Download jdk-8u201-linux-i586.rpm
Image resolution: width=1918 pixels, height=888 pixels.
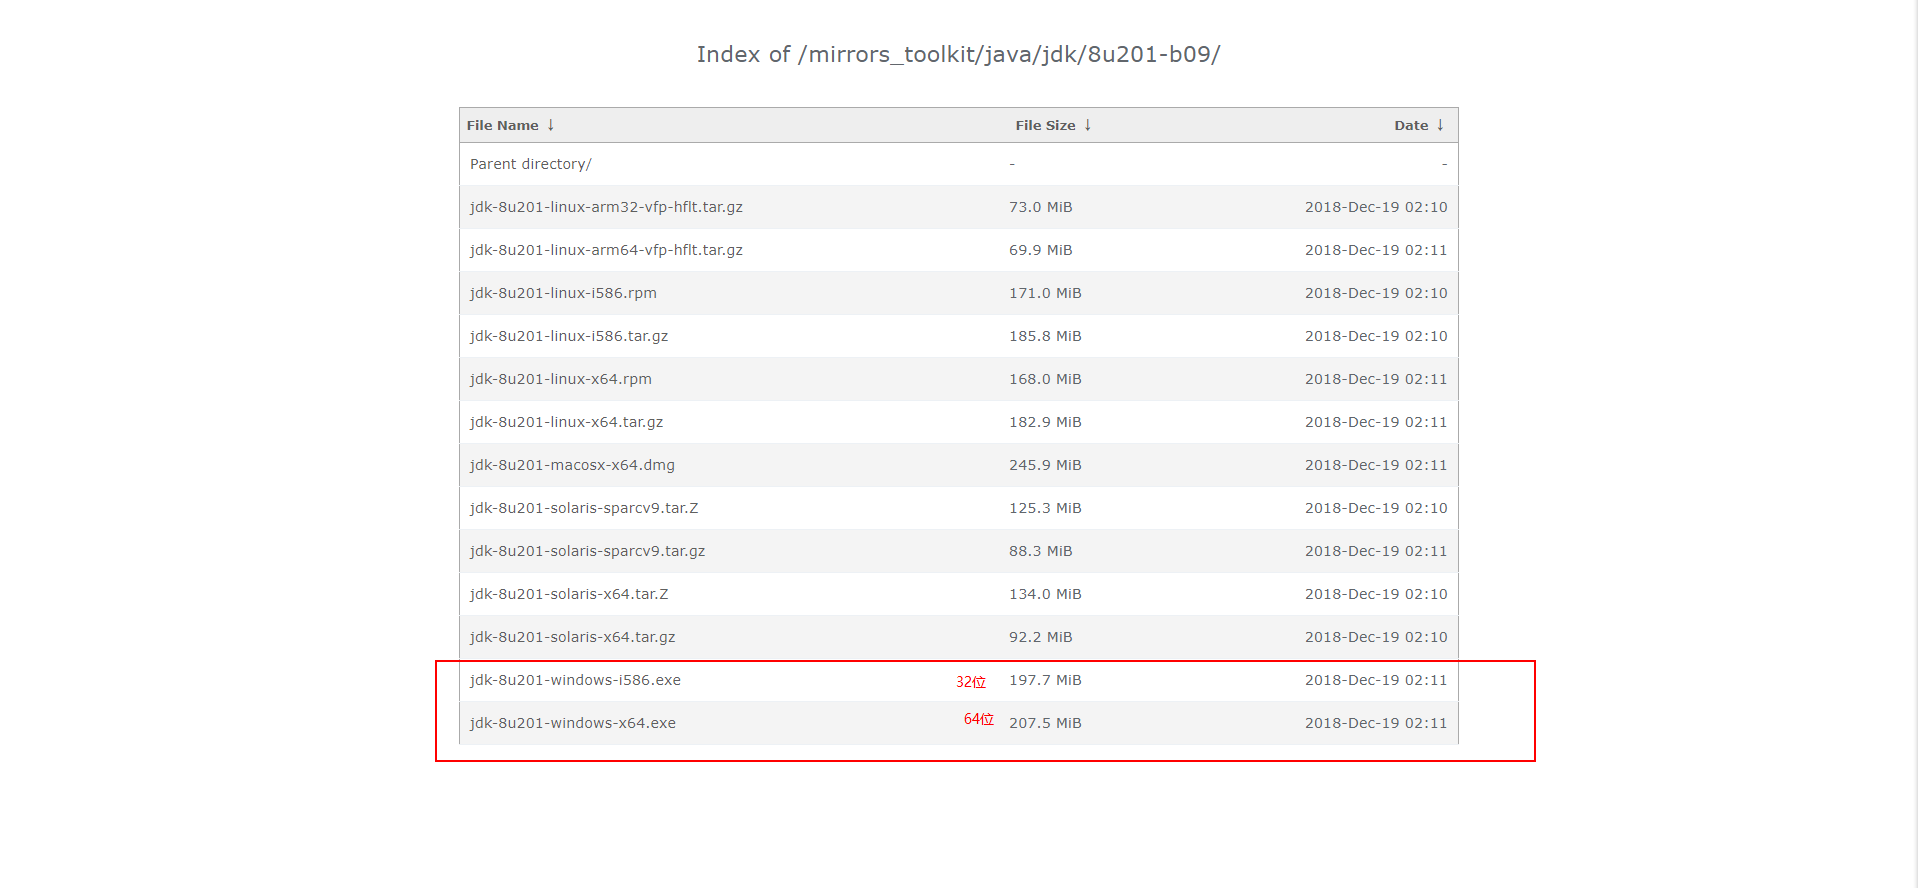click(563, 293)
